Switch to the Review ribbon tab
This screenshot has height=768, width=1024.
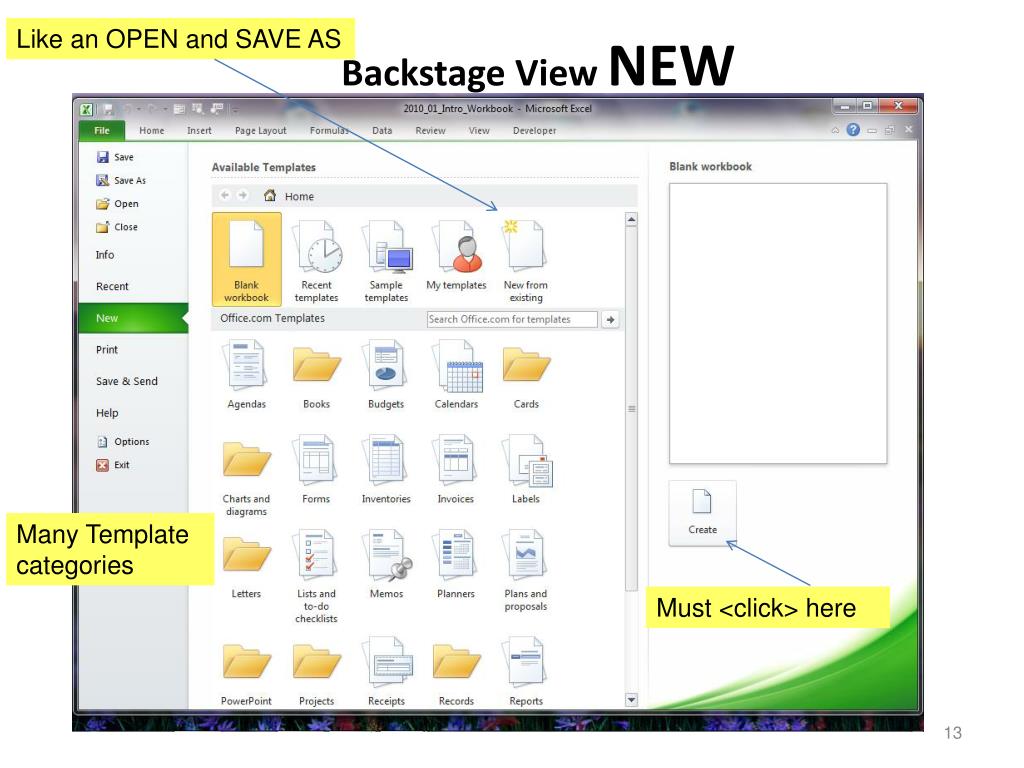click(x=430, y=131)
